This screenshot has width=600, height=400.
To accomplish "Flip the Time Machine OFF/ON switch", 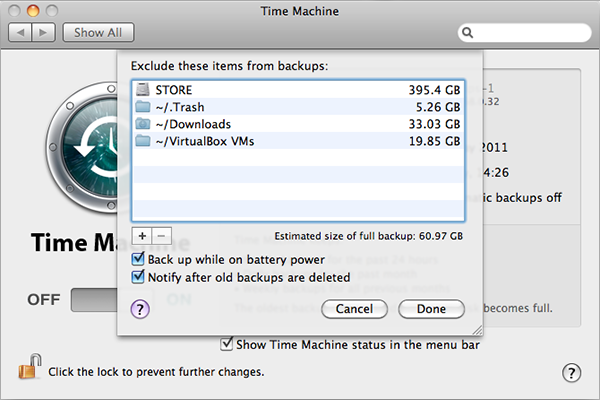I will 94,300.
